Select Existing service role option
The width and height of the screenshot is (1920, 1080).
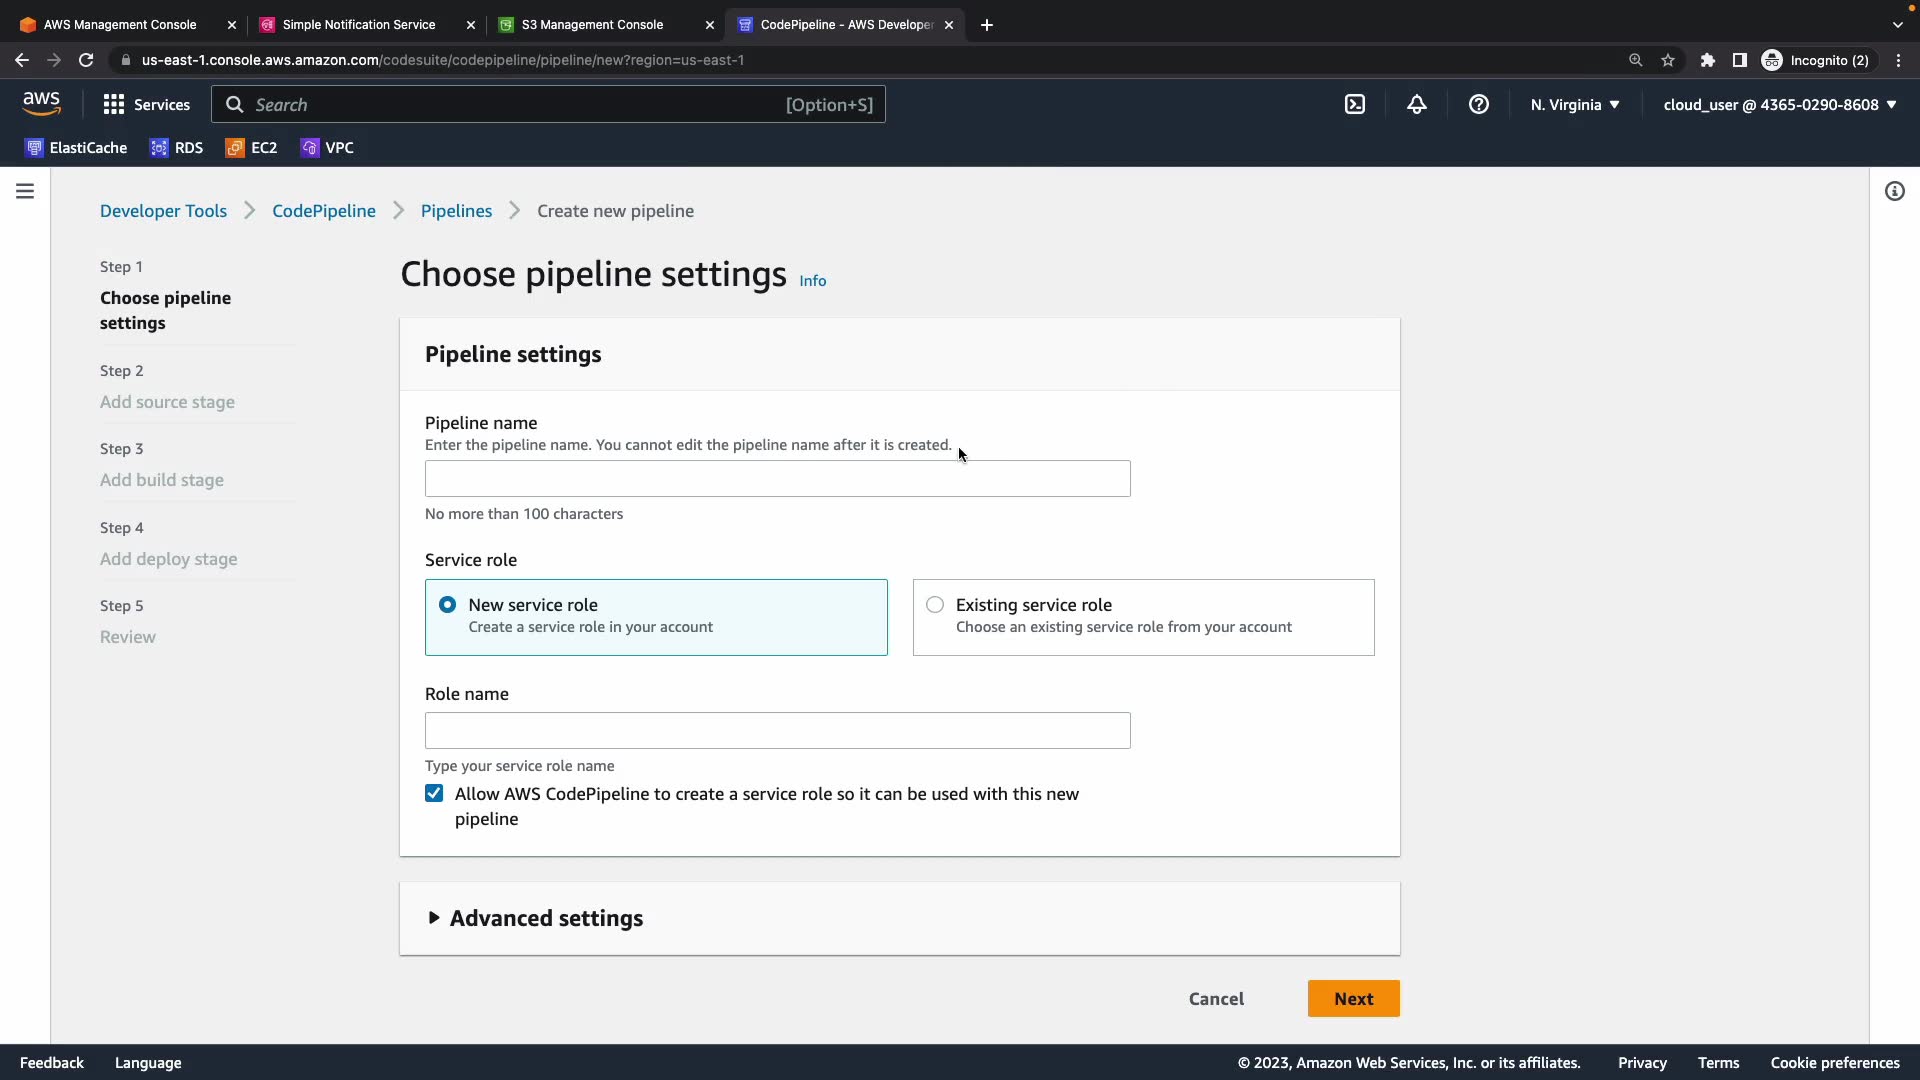pos(934,605)
